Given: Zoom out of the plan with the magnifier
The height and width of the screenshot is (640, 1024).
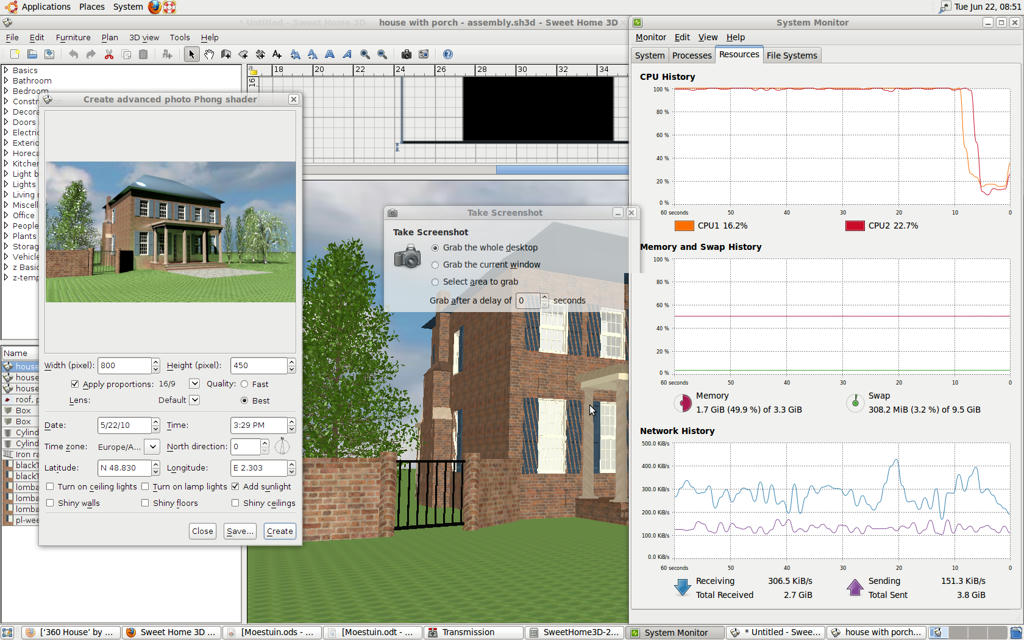Looking at the screenshot, I should pyautogui.click(x=382, y=54).
